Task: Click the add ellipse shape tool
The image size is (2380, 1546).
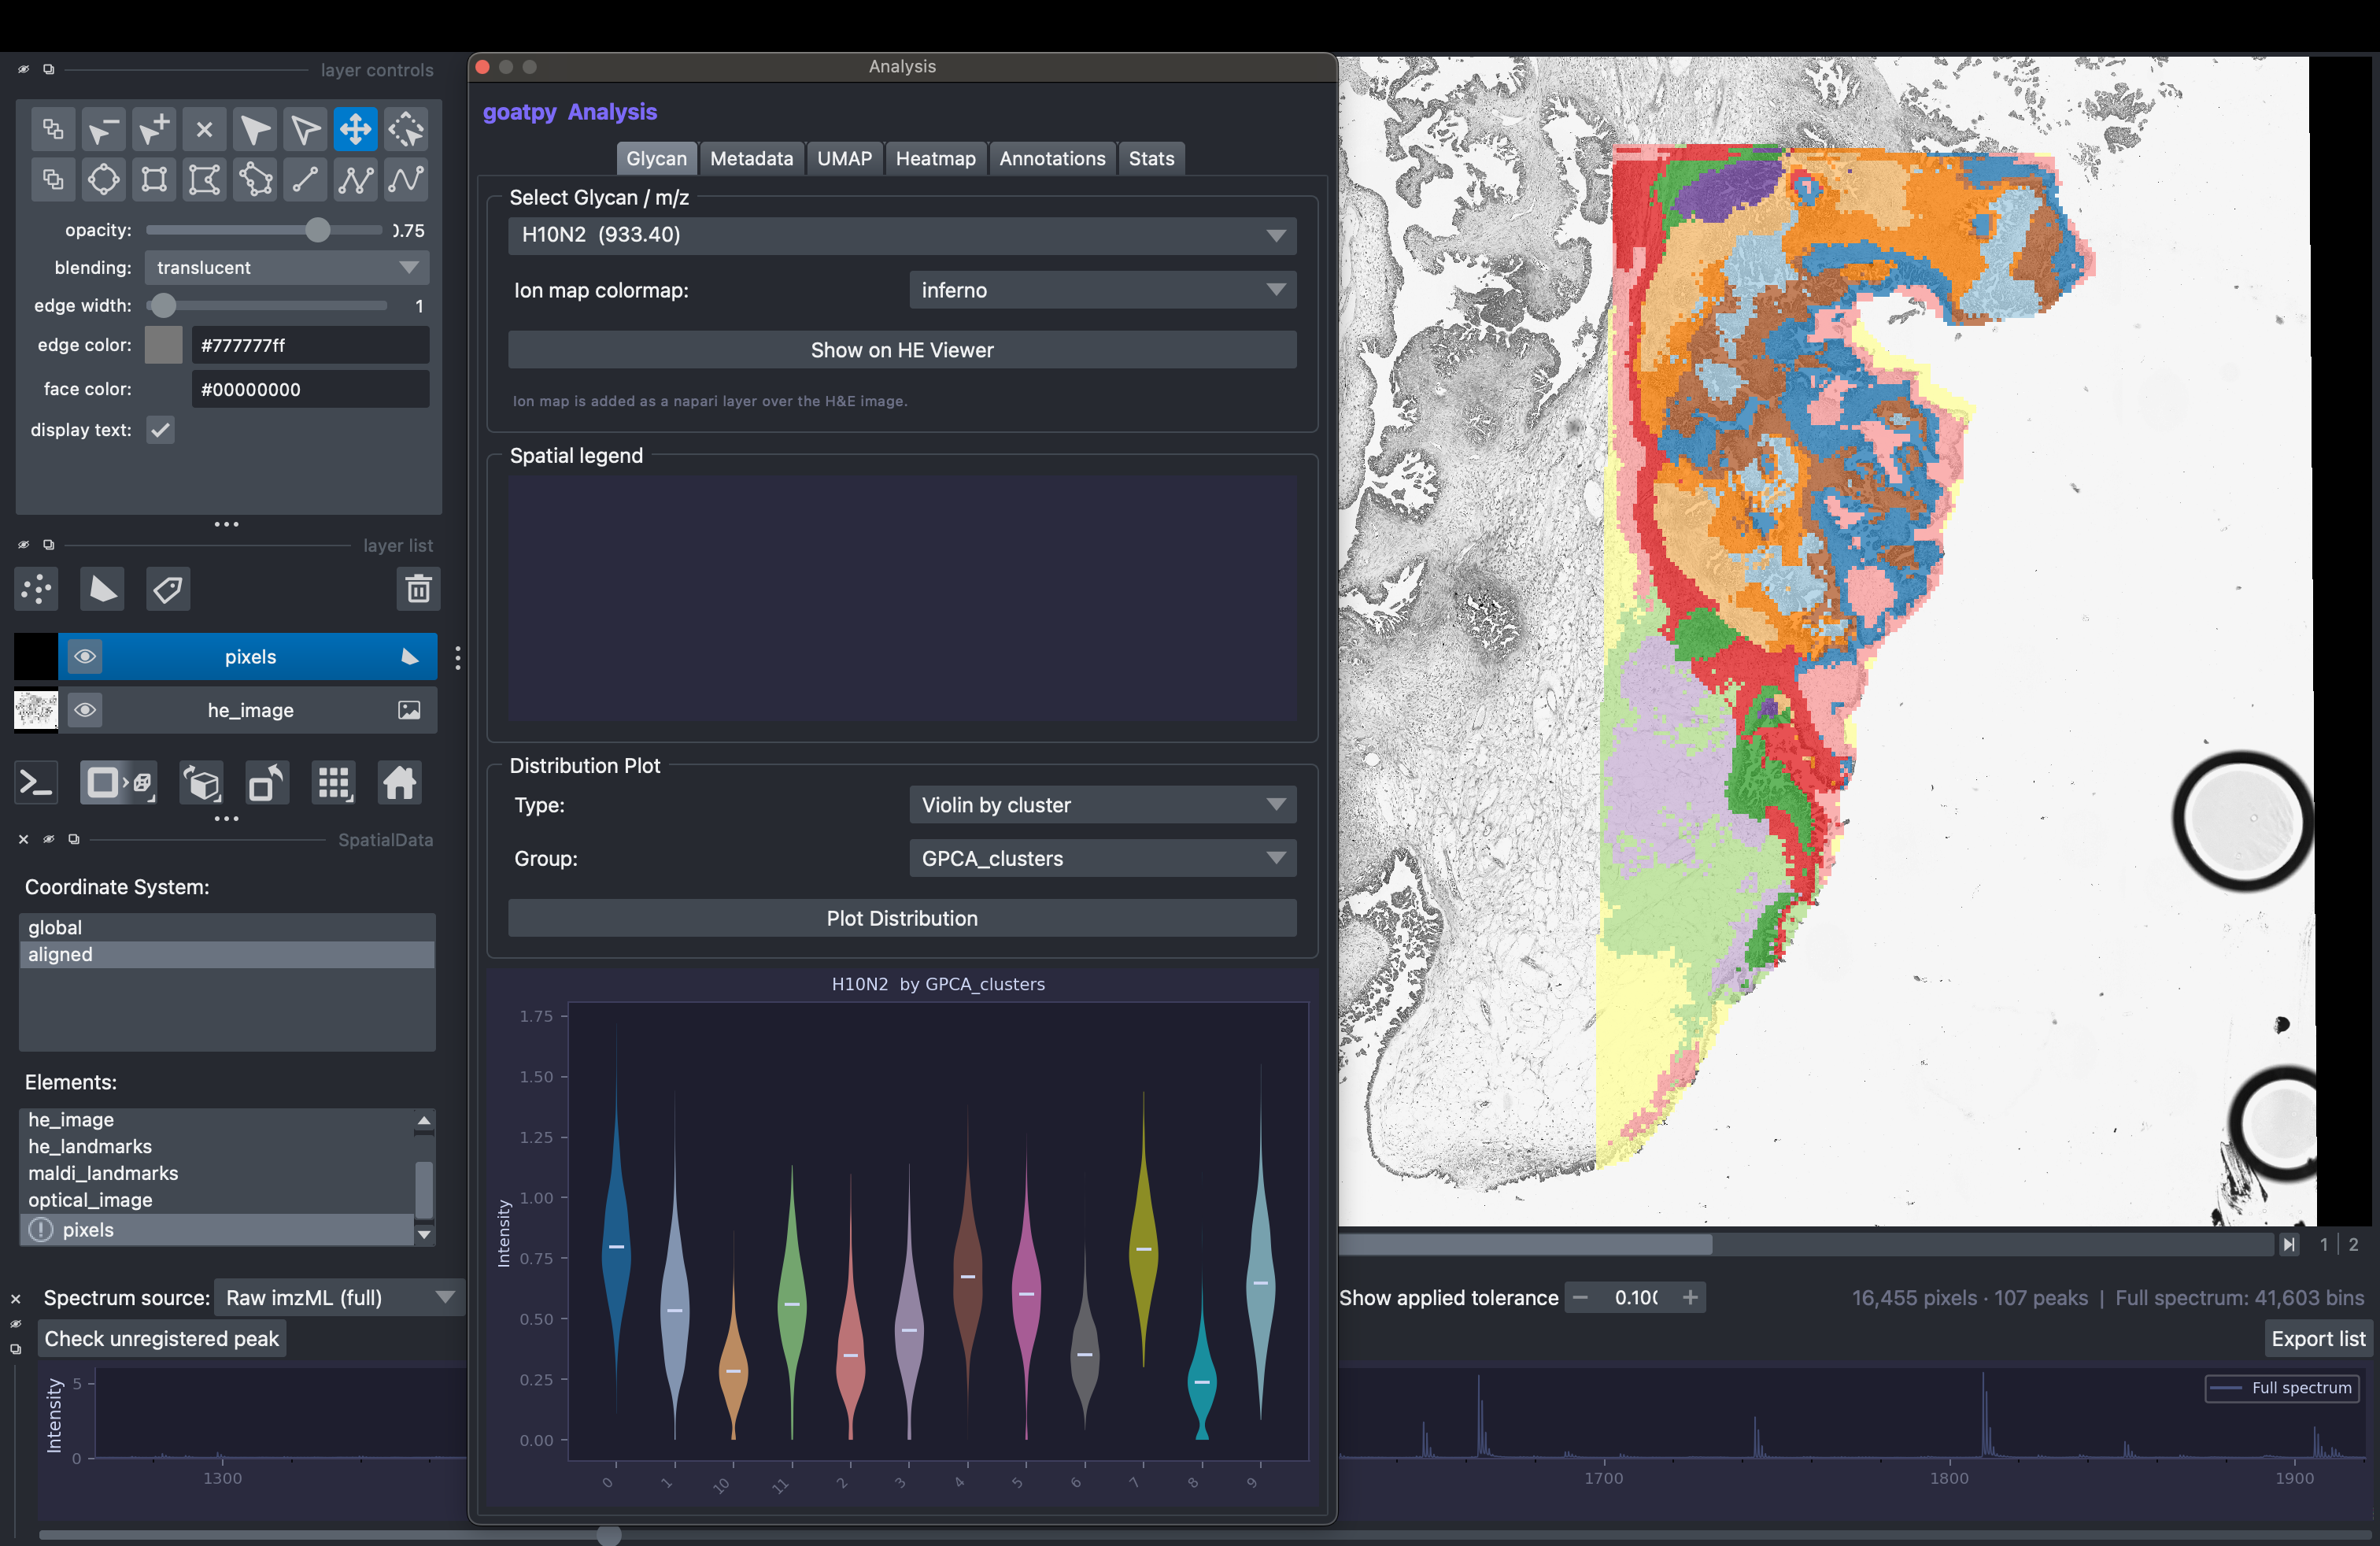Action: 103,180
